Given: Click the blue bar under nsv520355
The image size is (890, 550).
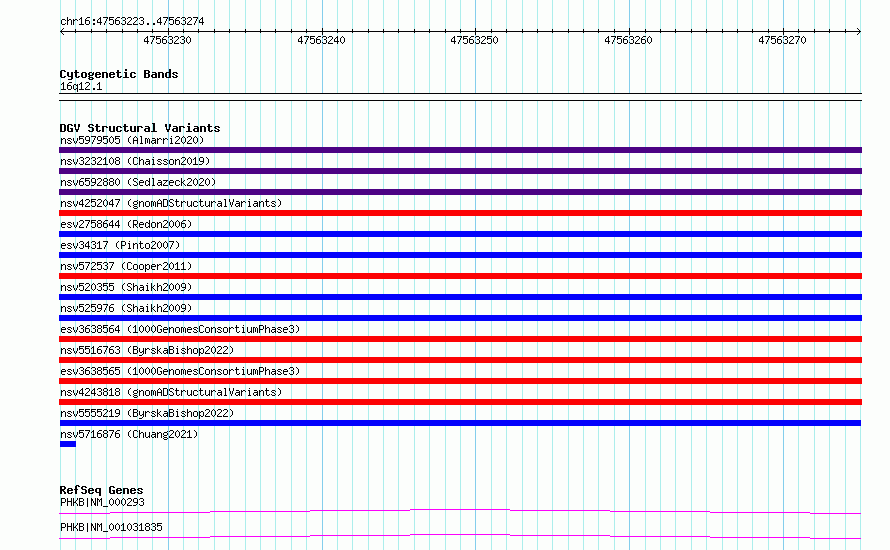Looking at the screenshot, I should (x=460, y=297).
